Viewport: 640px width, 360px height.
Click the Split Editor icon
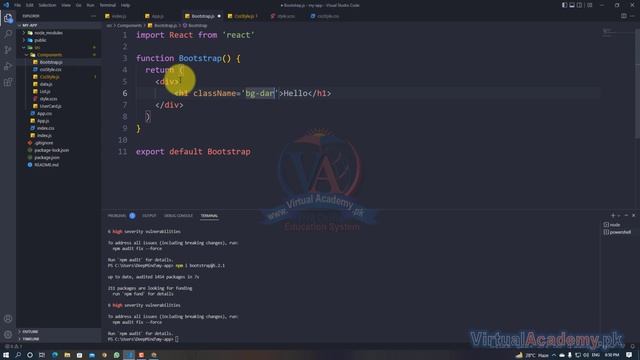pos(624,16)
